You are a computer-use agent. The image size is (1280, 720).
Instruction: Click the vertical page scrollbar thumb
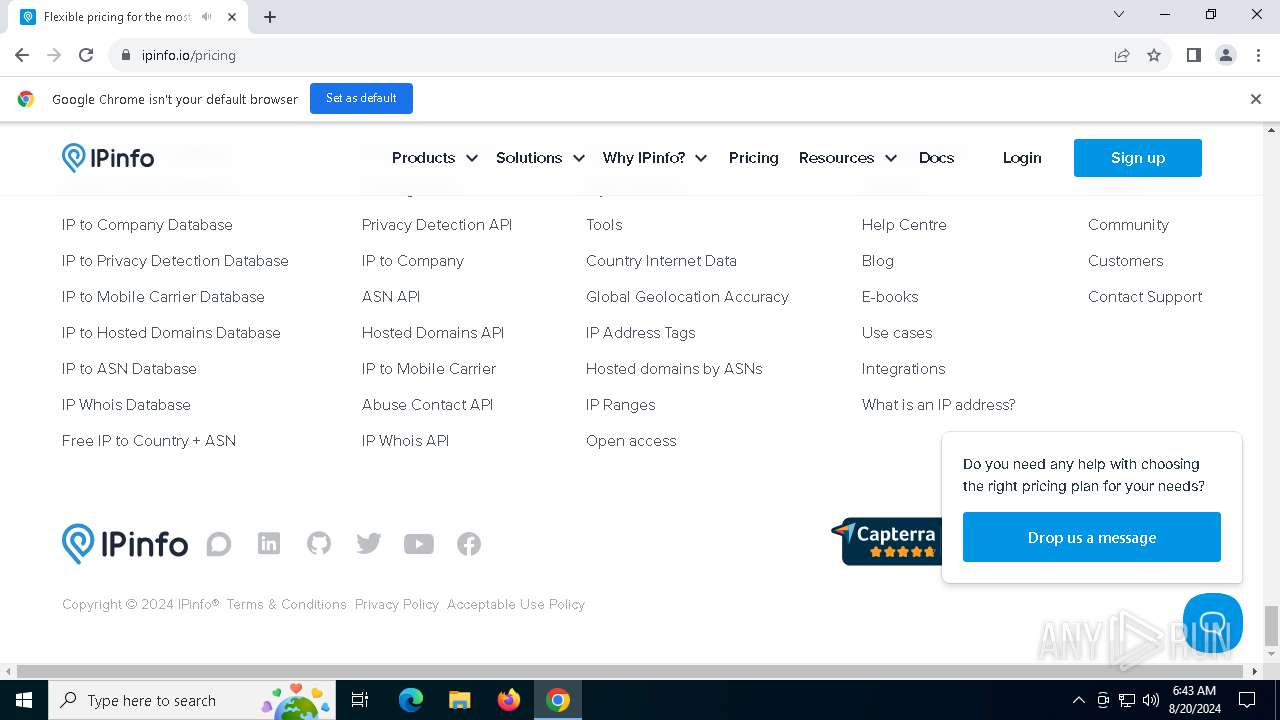1271,626
